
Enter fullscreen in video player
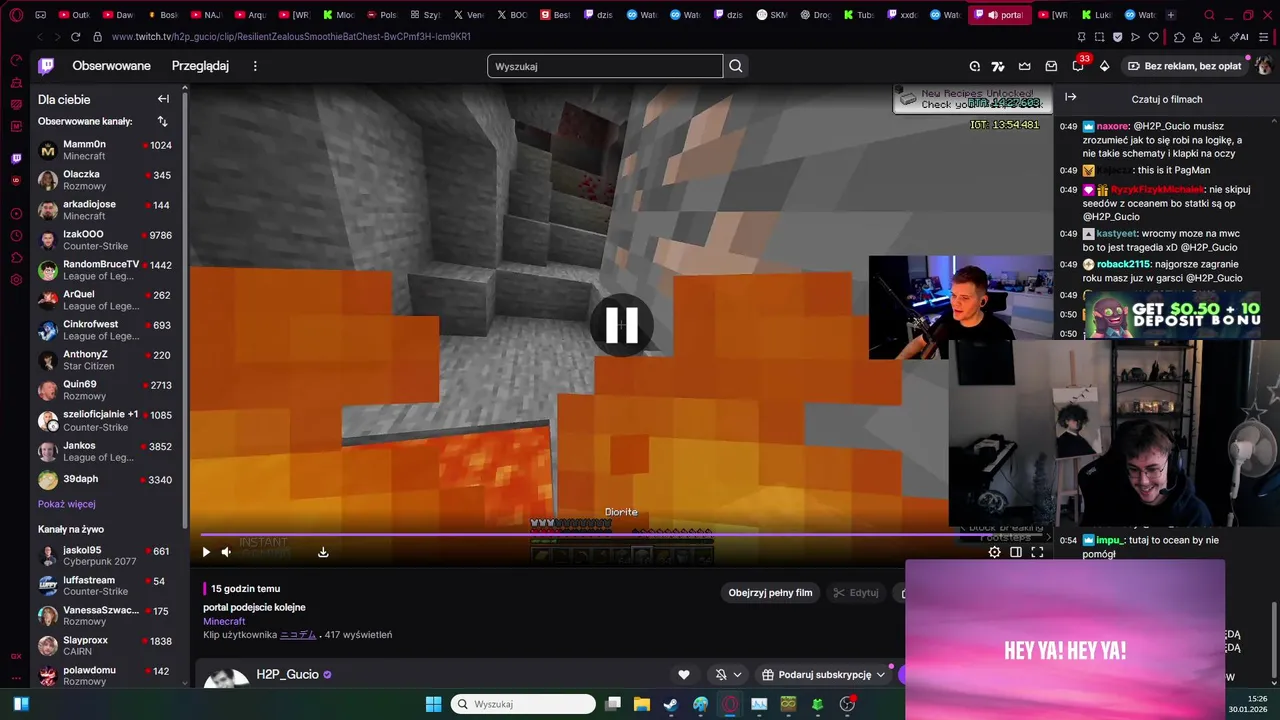[1037, 552]
